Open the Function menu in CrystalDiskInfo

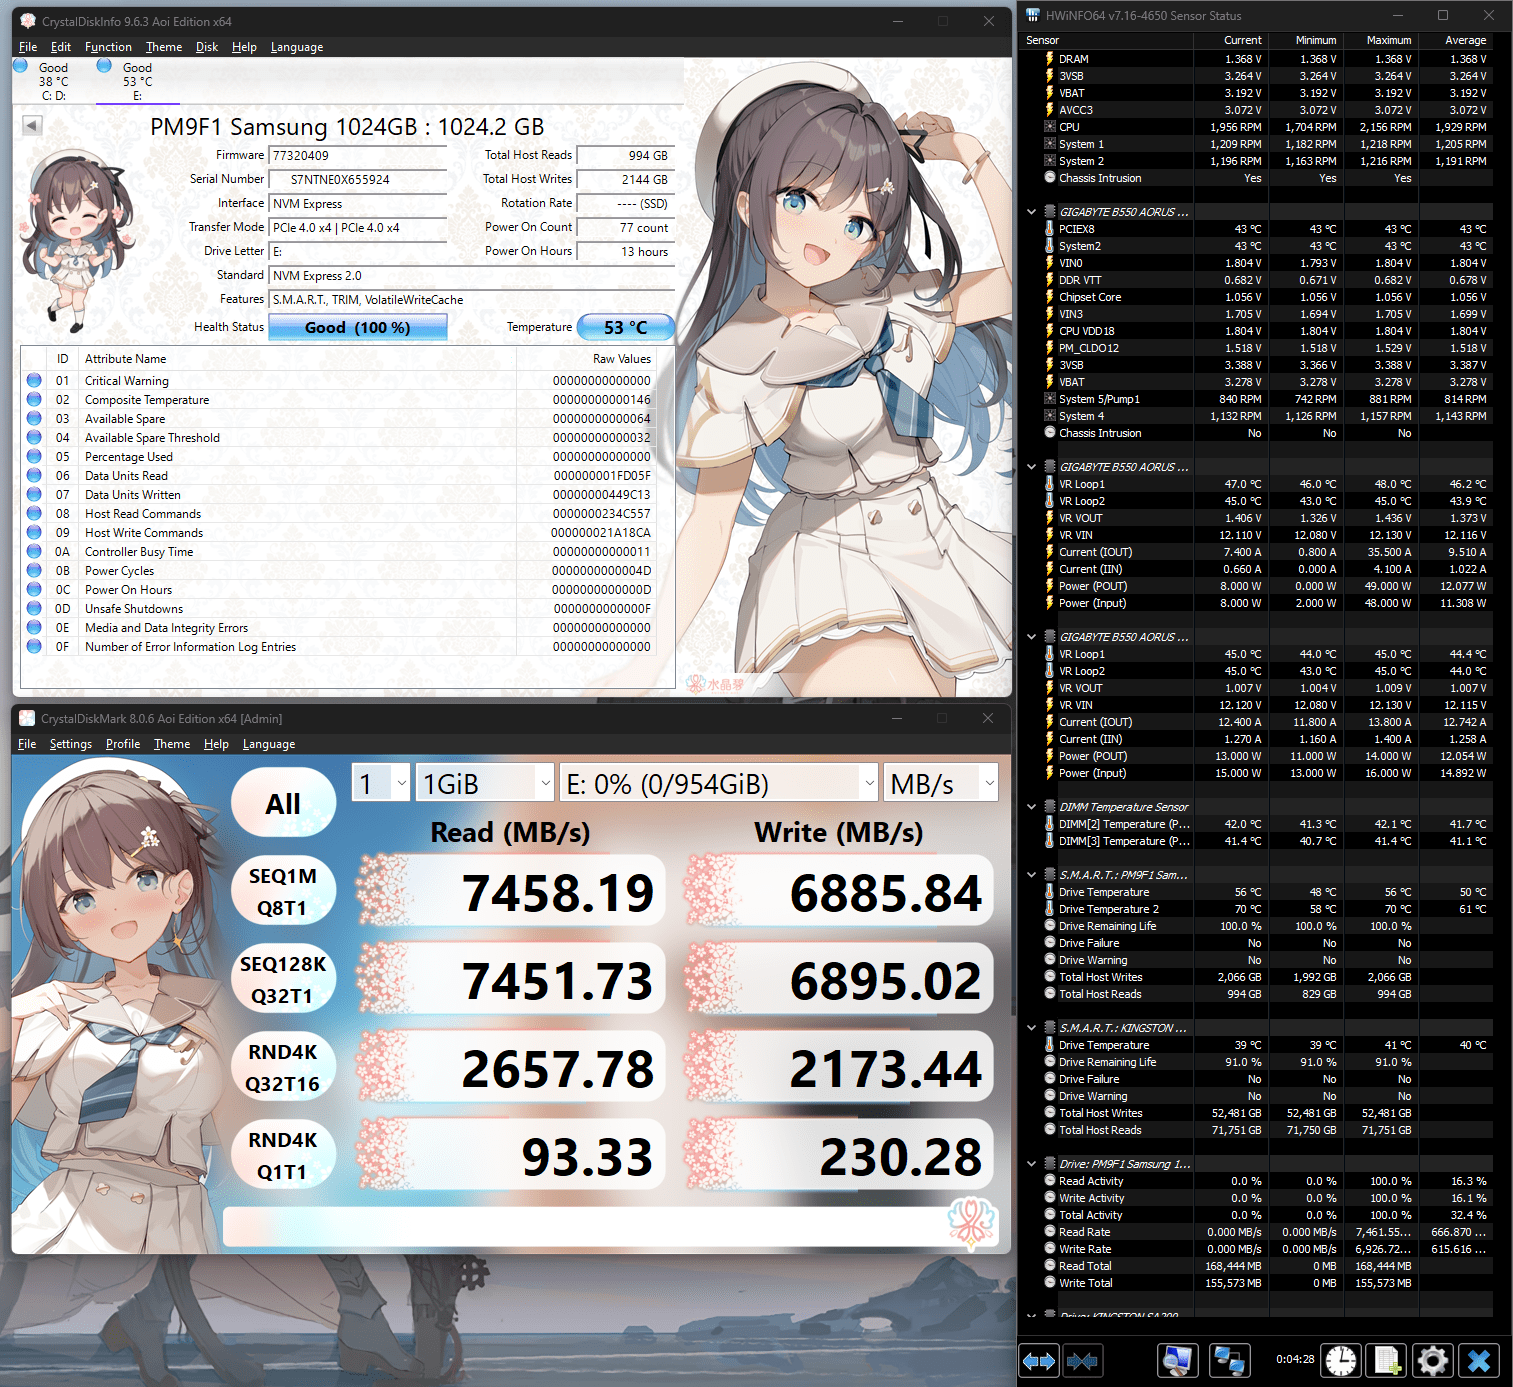108,47
